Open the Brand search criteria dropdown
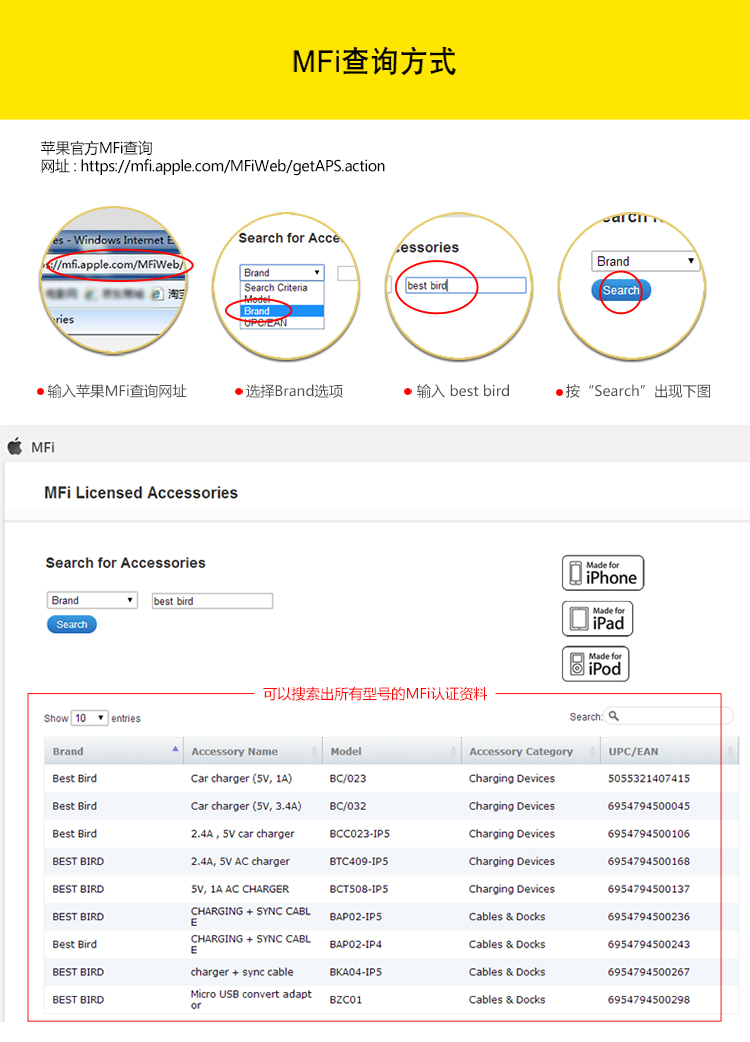The width and height of the screenshot is (750, 1042). (92, 600)
